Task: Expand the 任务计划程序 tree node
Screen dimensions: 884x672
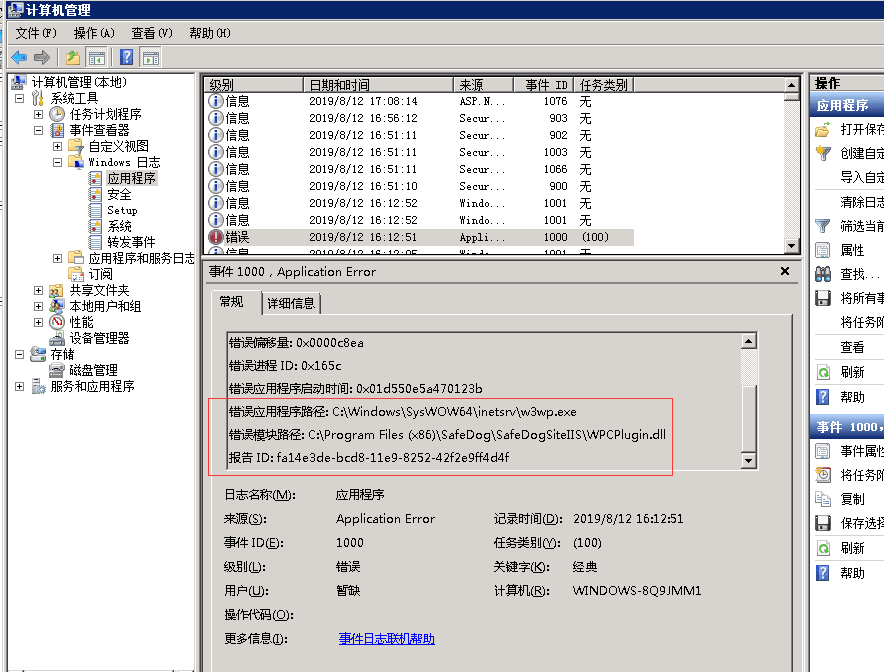Action: pos(39,114)
